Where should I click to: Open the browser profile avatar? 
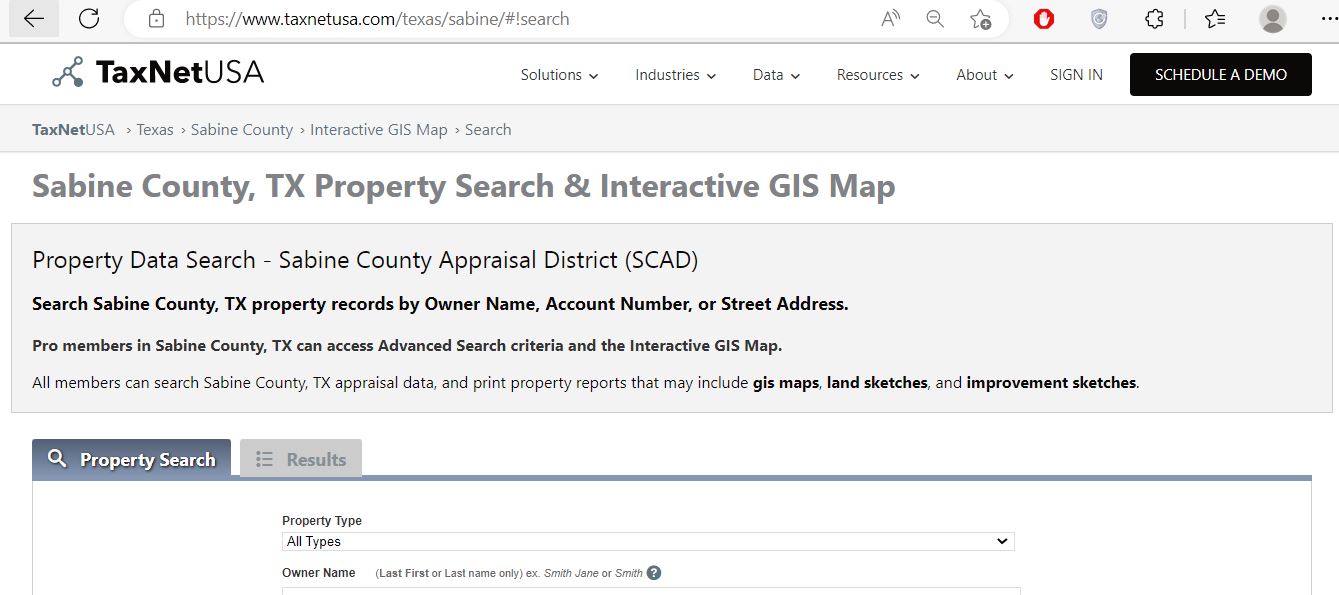[1272, 19]
